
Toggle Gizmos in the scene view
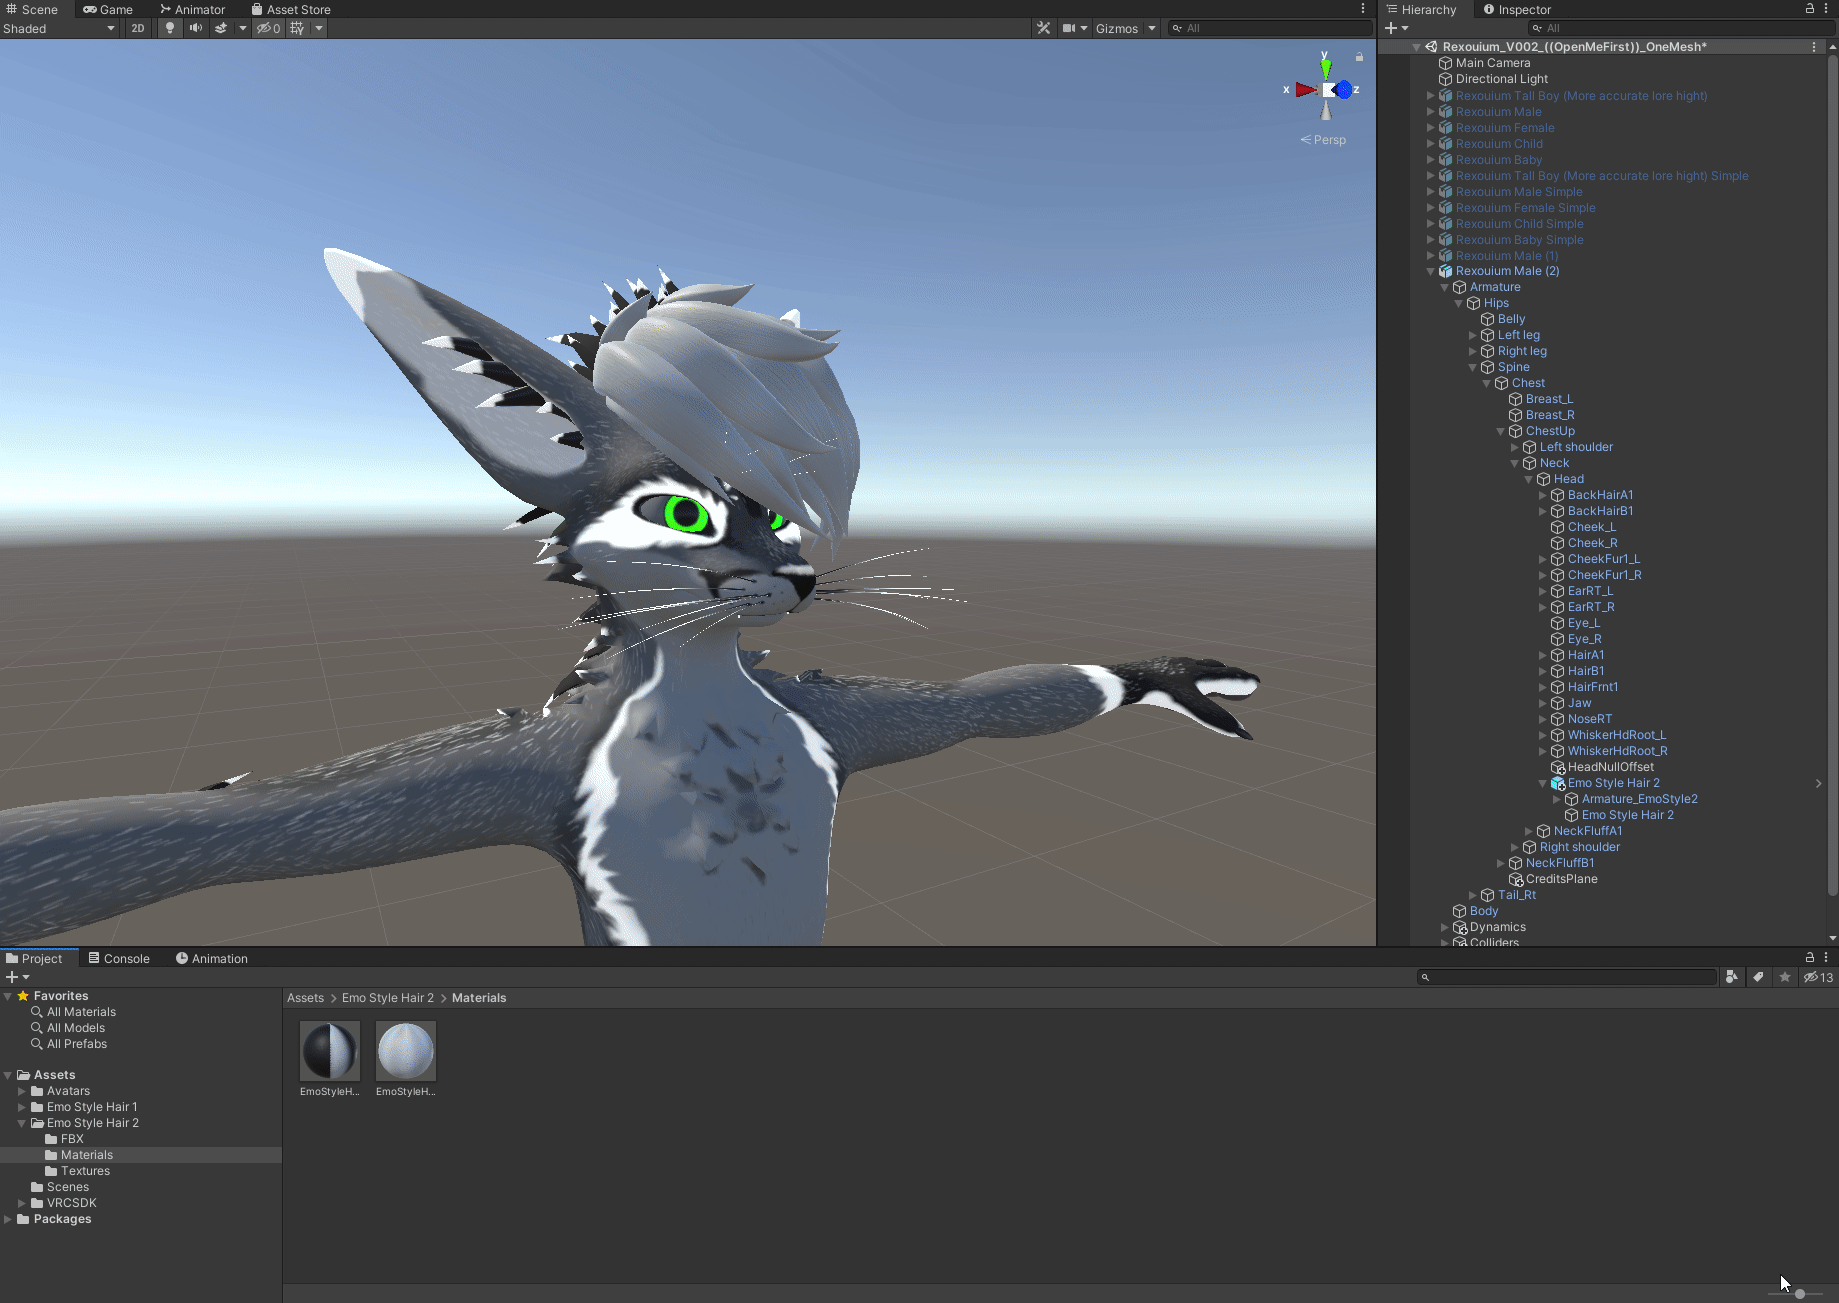coord(1117,28)
